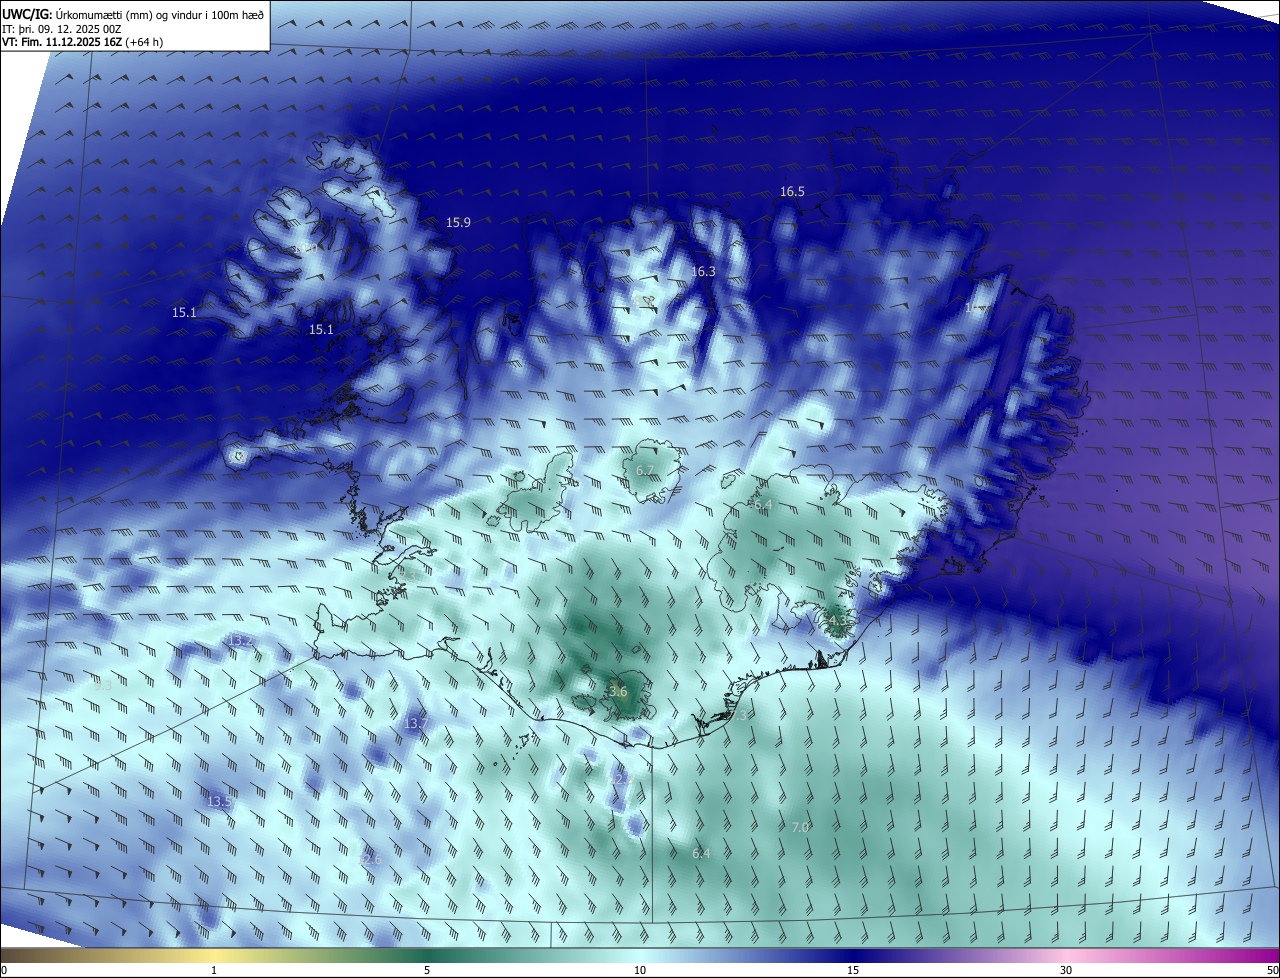Click the legend tick label 10
The height and width of the screenshot is (978, 1280).
coord(640,970)
